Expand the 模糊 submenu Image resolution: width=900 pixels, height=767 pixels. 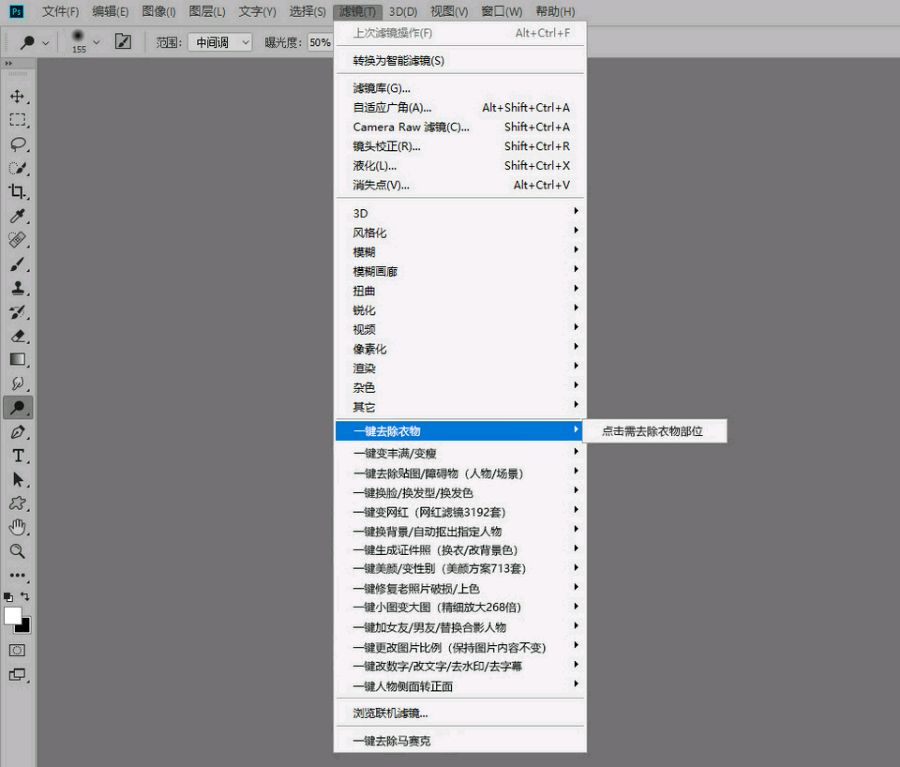point(460,252)
